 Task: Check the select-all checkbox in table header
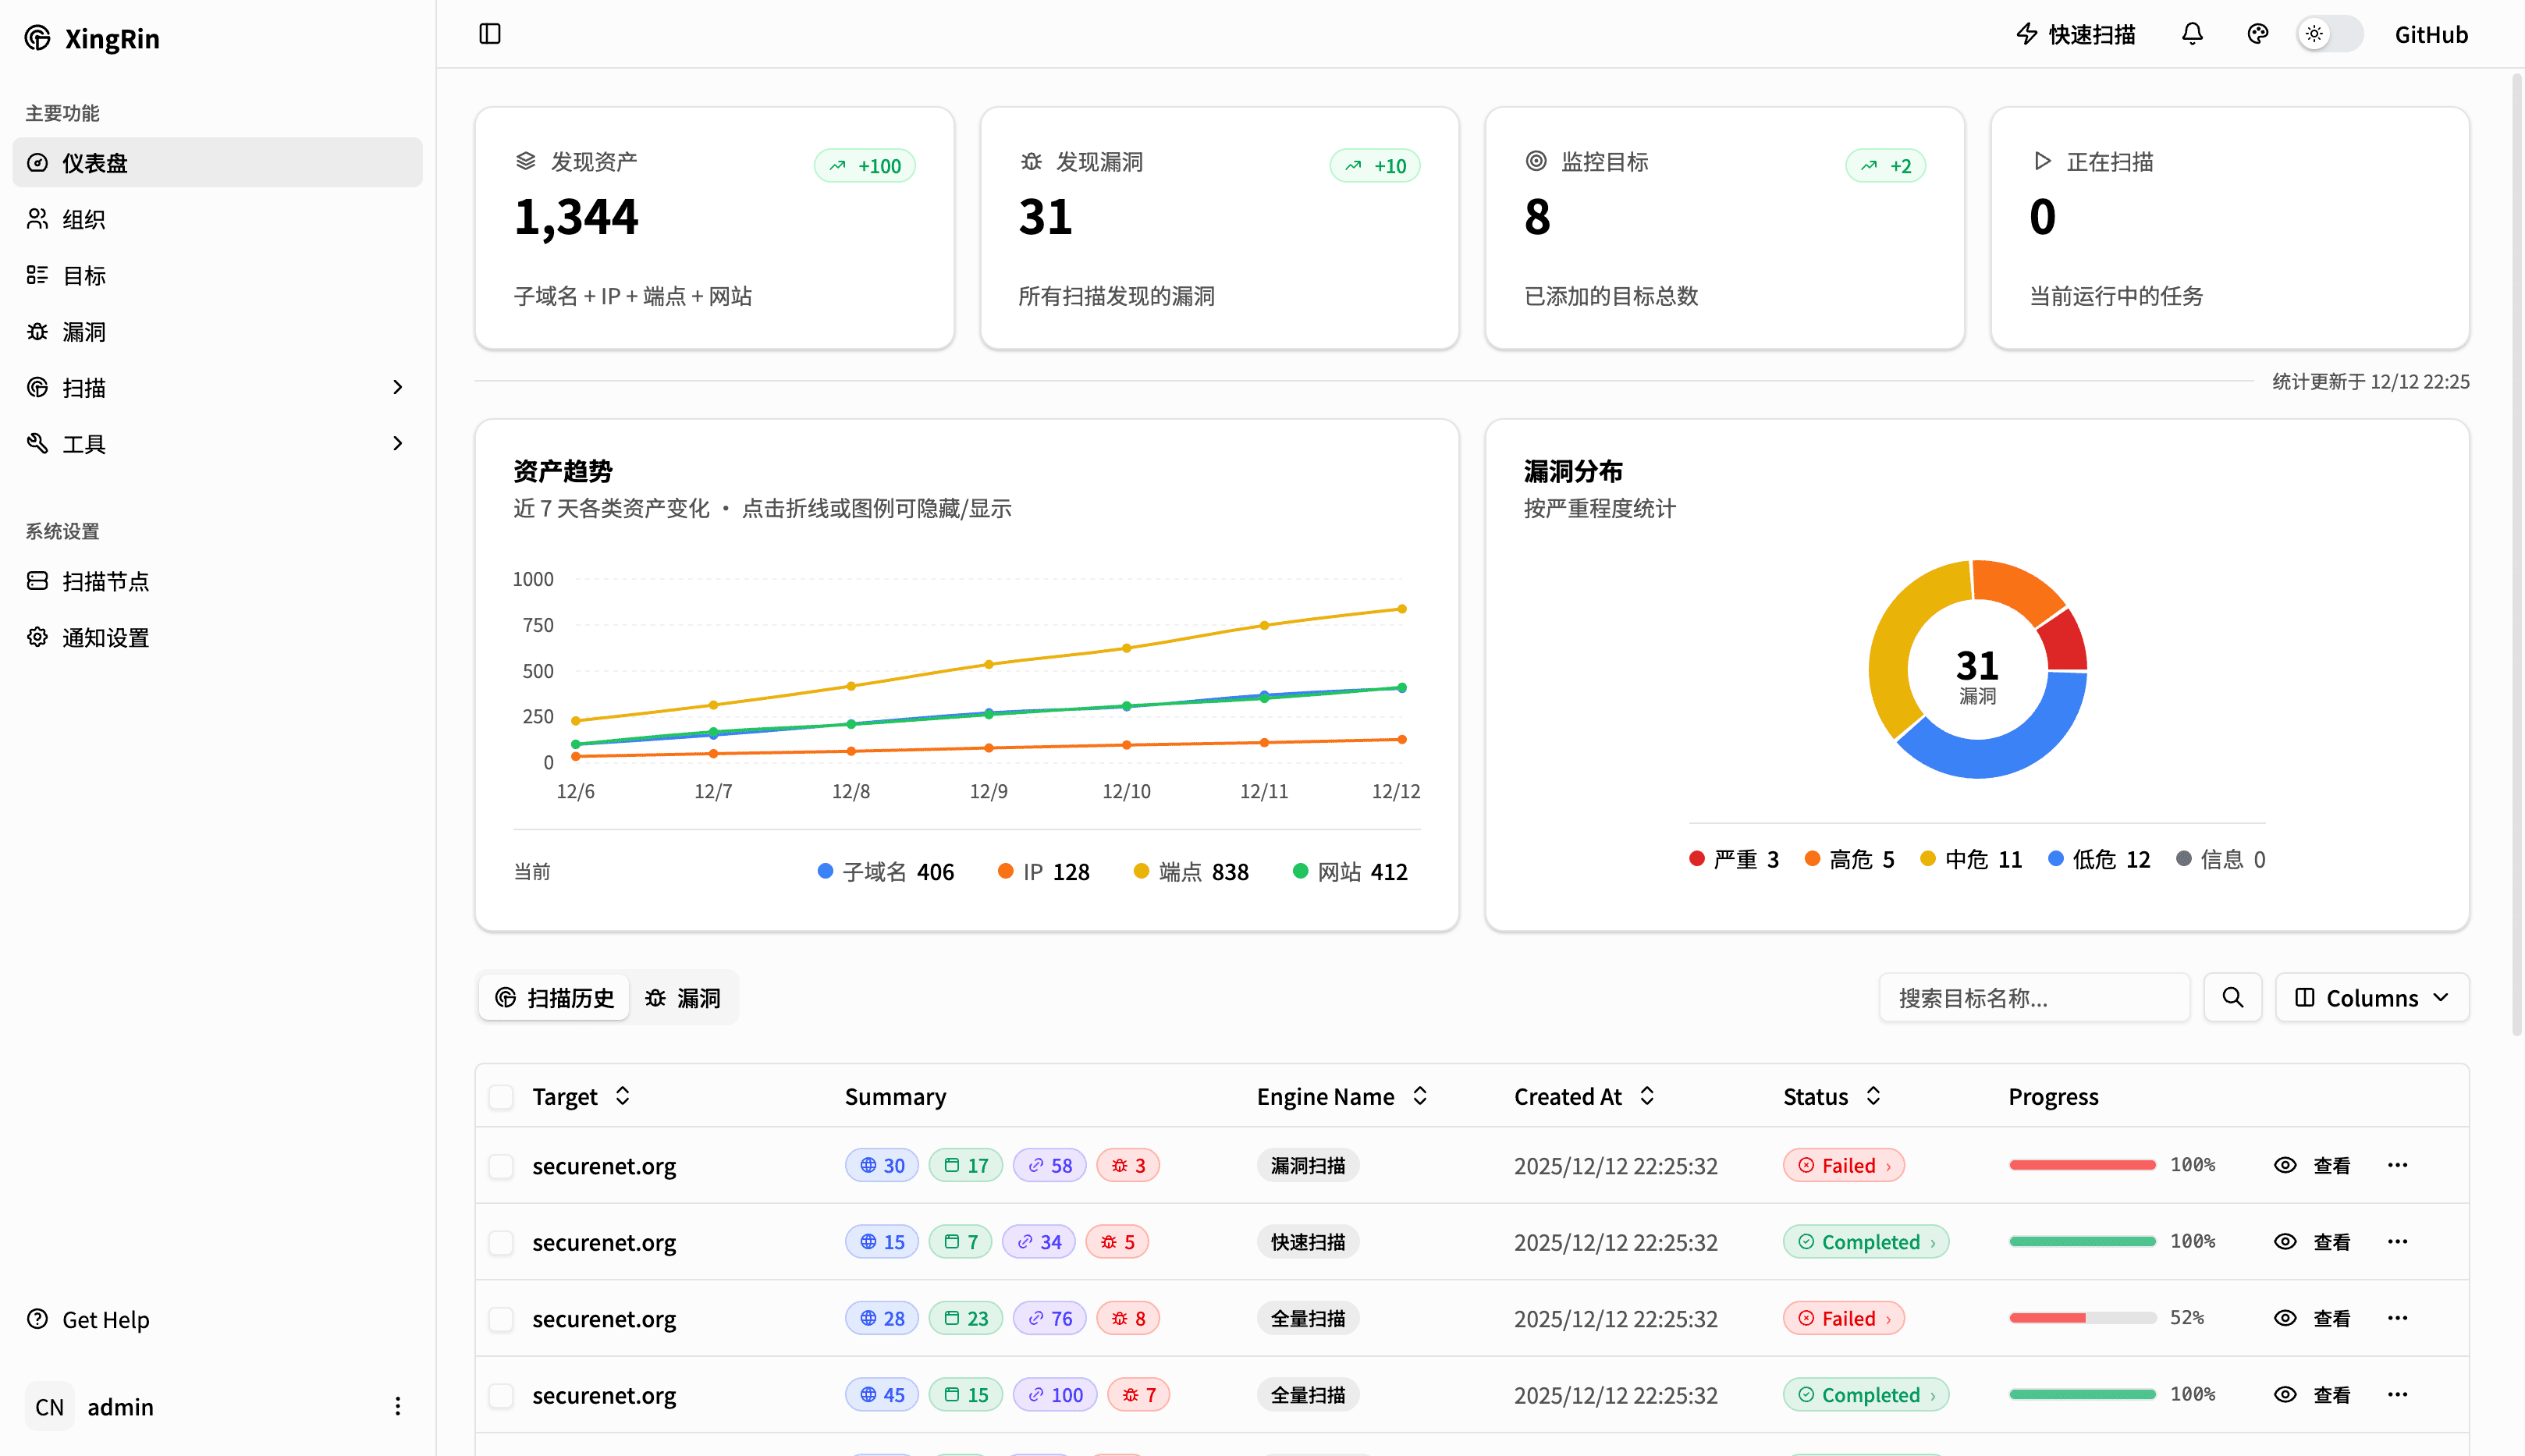[x=501, y=1097]
